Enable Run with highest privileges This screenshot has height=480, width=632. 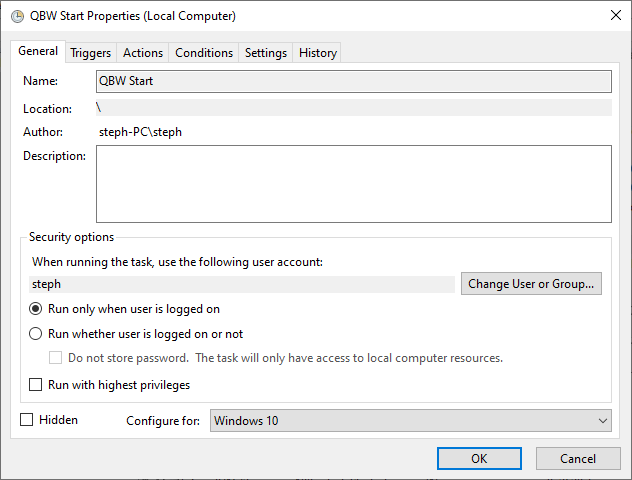(36, 385)
